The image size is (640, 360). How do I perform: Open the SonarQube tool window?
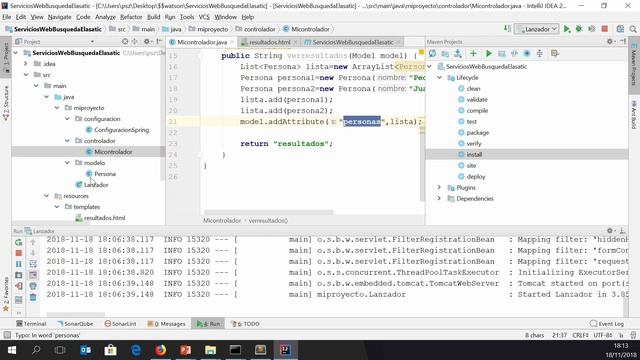(x=75, y=324)
